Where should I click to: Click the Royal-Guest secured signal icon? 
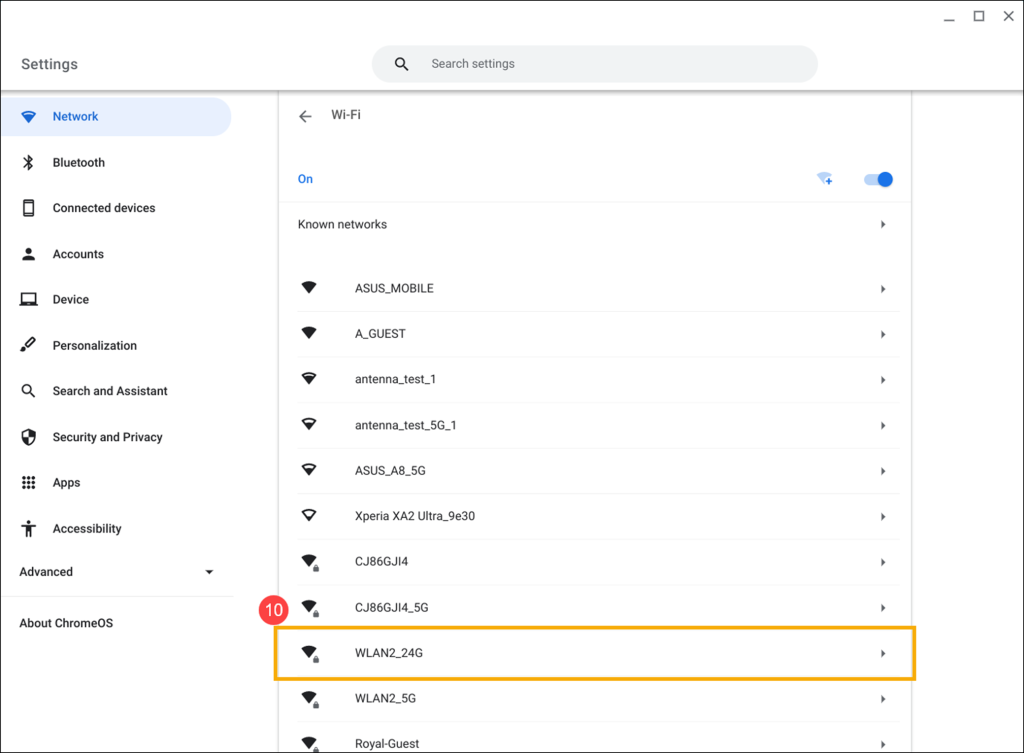click(x=310, y=744)
